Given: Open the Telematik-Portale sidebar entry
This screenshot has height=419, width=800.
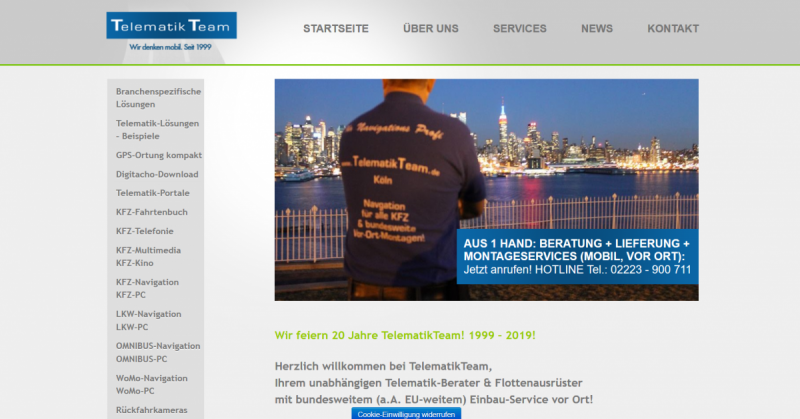Looking at the screenshot, I should pyautogui.click(x=152, y=193).
